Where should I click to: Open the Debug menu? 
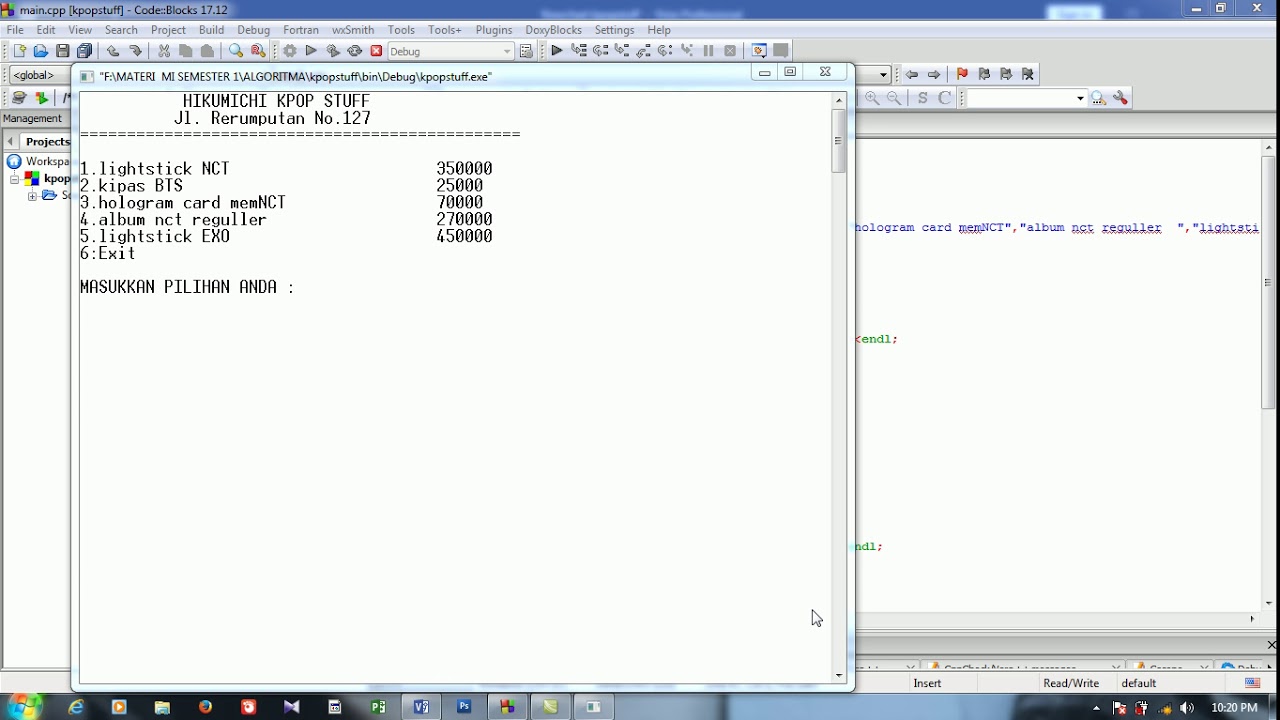(253, 30)
